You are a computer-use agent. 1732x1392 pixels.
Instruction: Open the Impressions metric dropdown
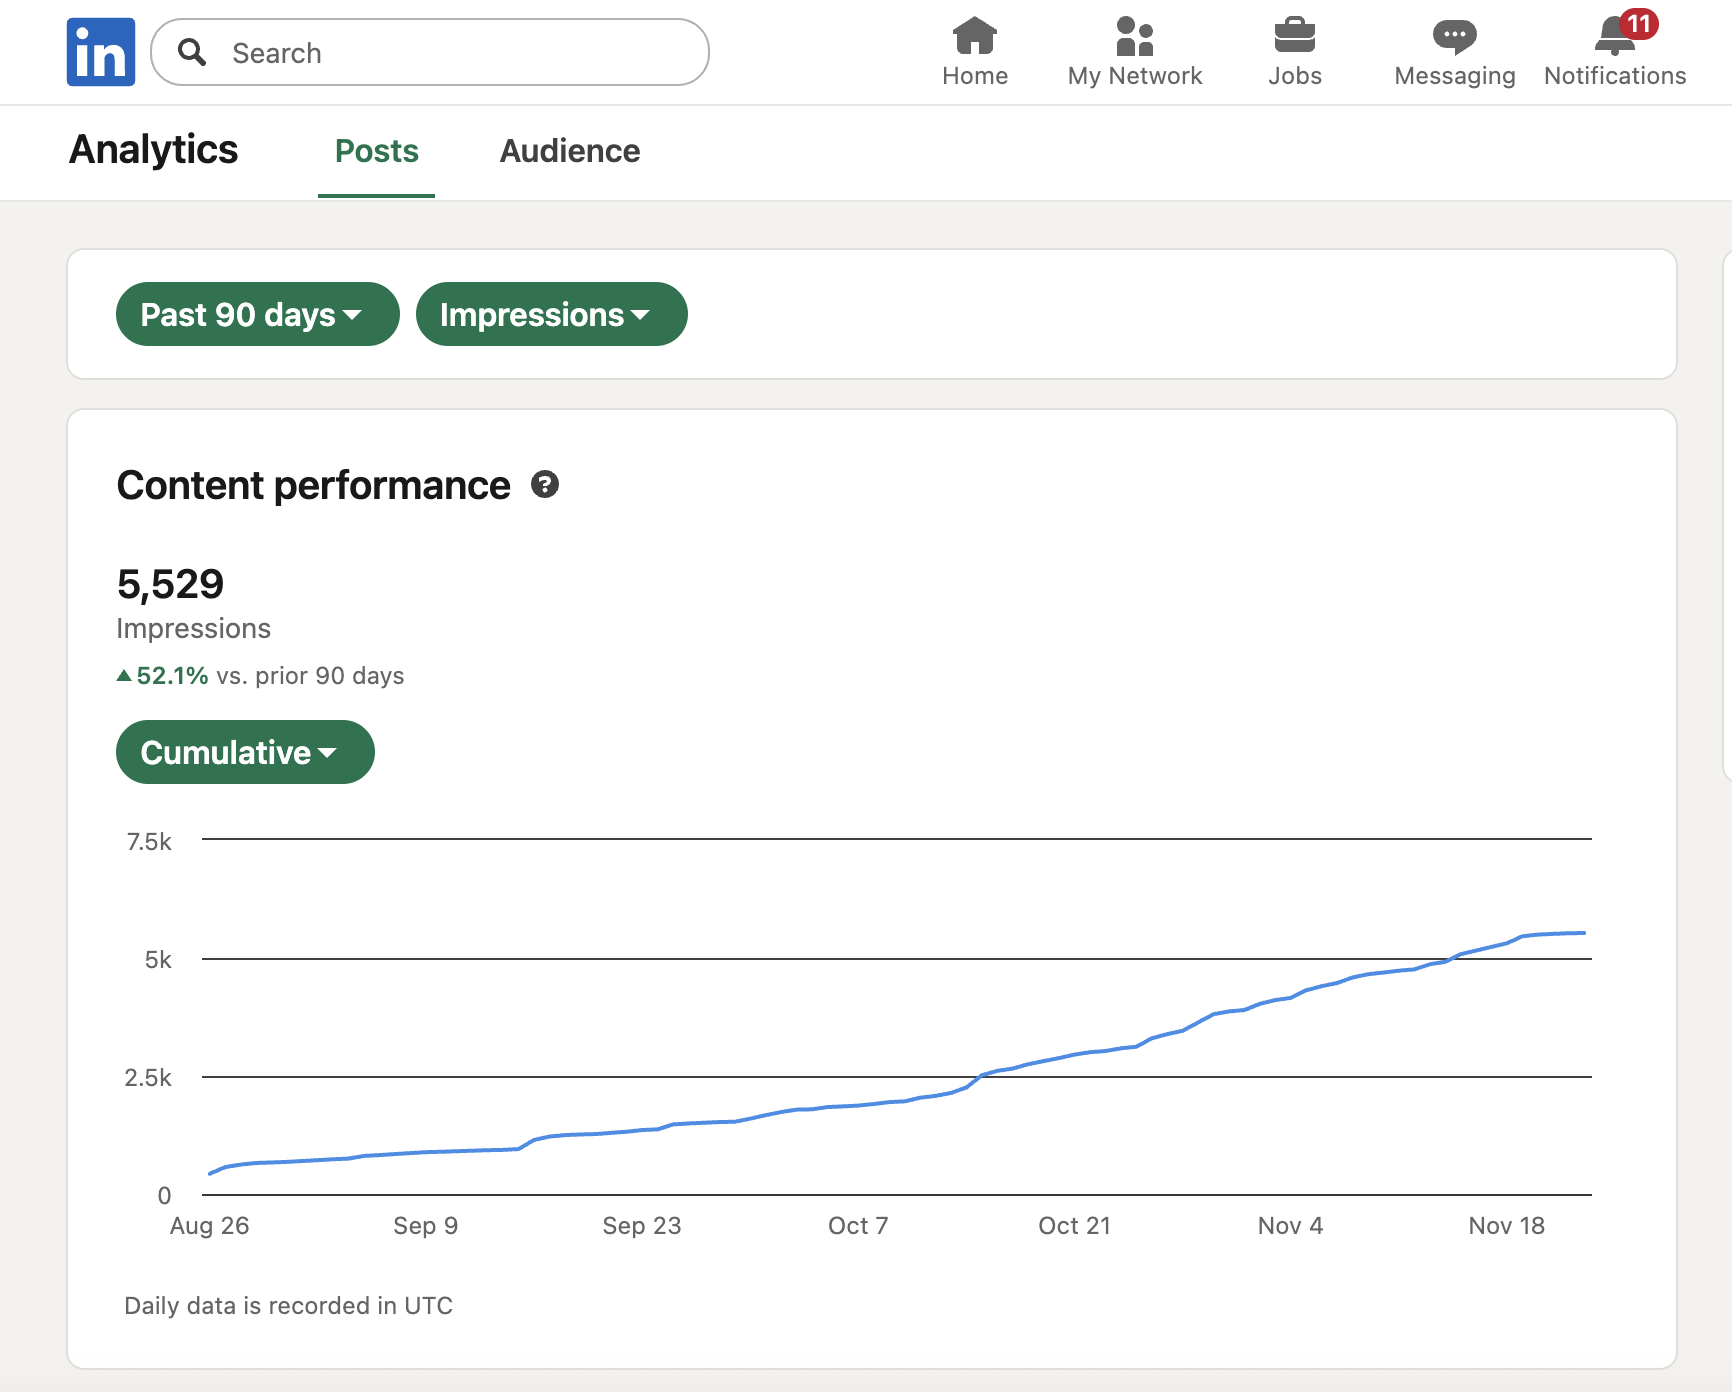(x=551, y=314)
